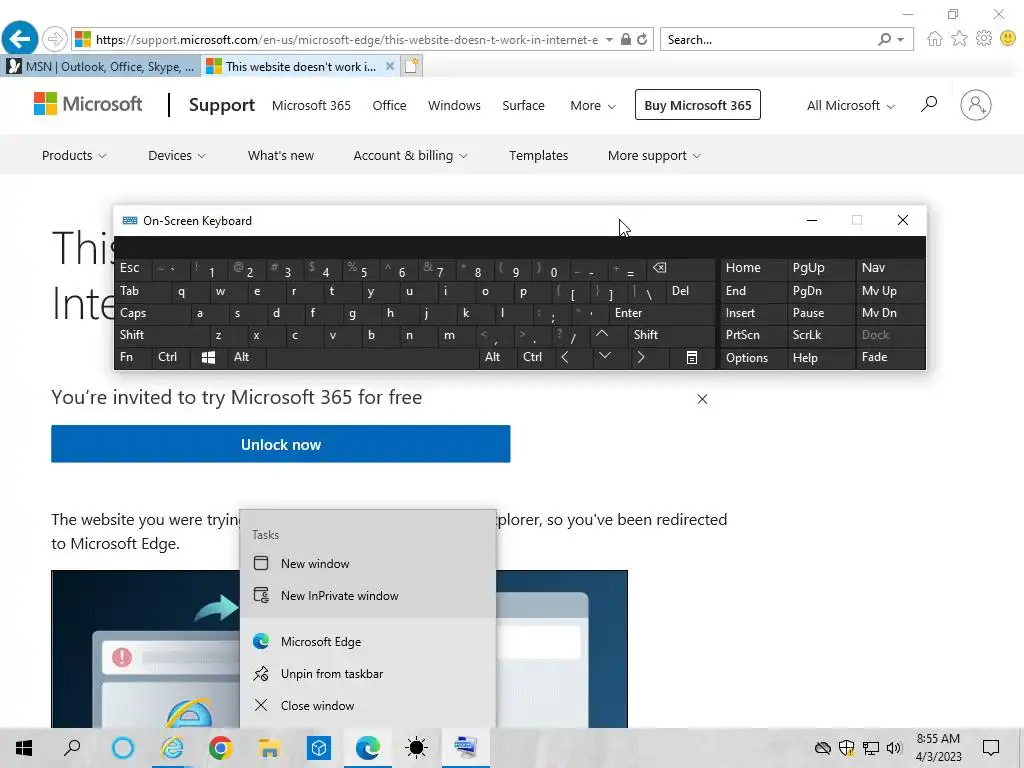Image resolution: width=1024 pixels, height=768 pixels.
Task: Click the down arrow key on On-Screen Keyboard
Action: click(x=605, y=357)
